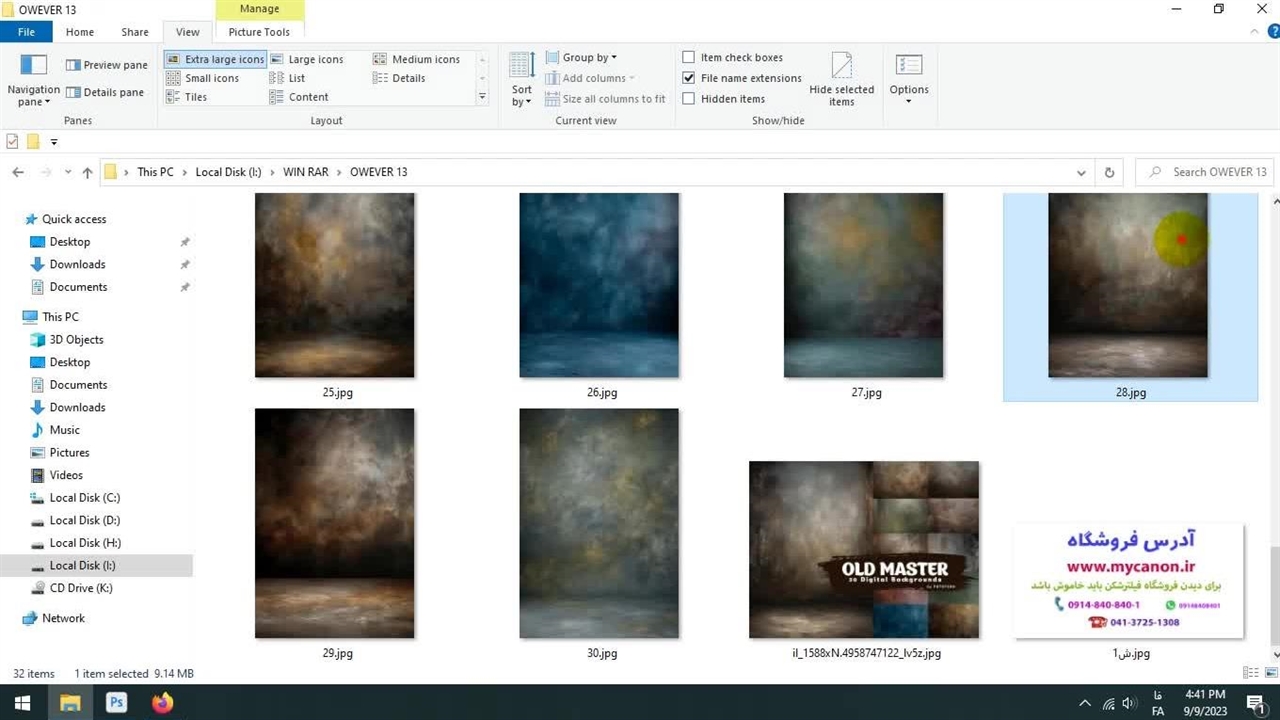
Task: Open the Picture Tools tab
Action: (259, 32)
